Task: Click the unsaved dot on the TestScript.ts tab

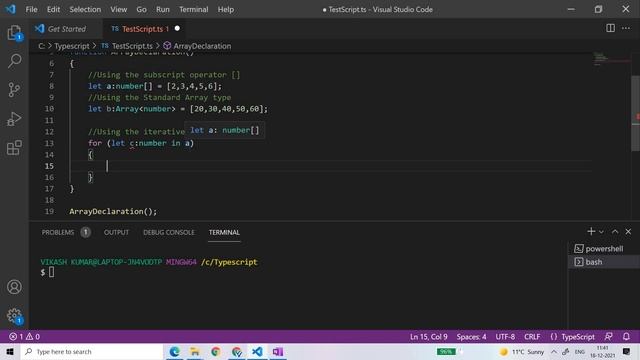Action: pyautogui.click(x=177, y=28)
